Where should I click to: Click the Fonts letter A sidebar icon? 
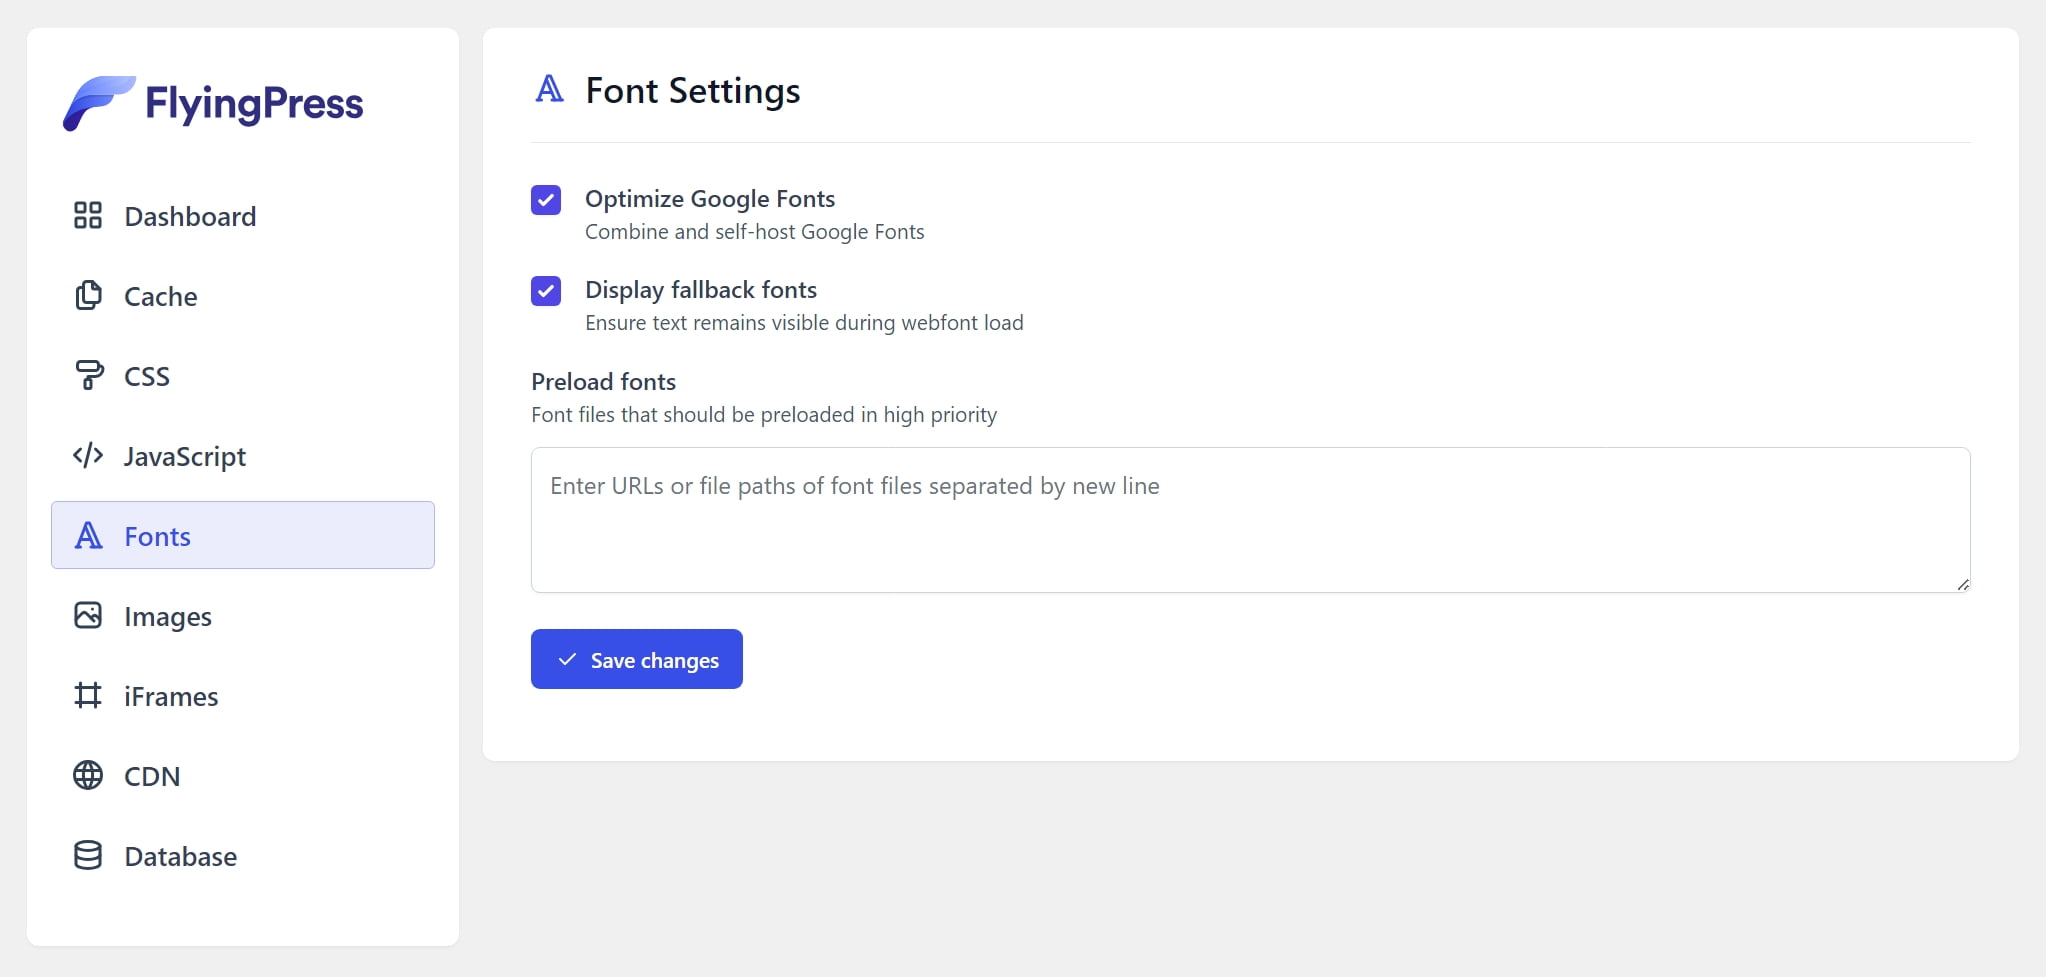(x=89, y=535)
